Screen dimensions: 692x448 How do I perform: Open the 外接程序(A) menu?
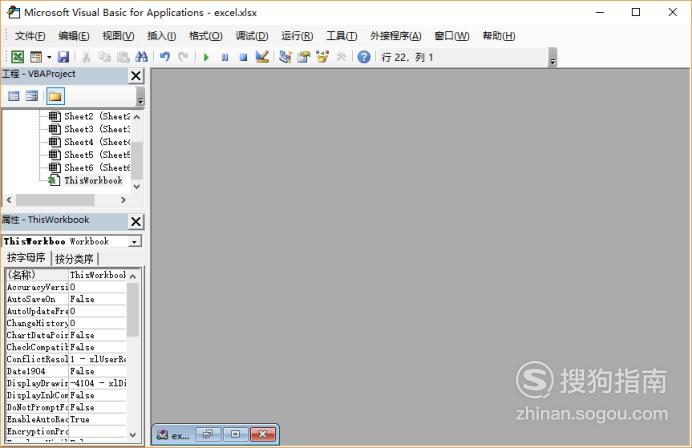[x=396, y=36]
